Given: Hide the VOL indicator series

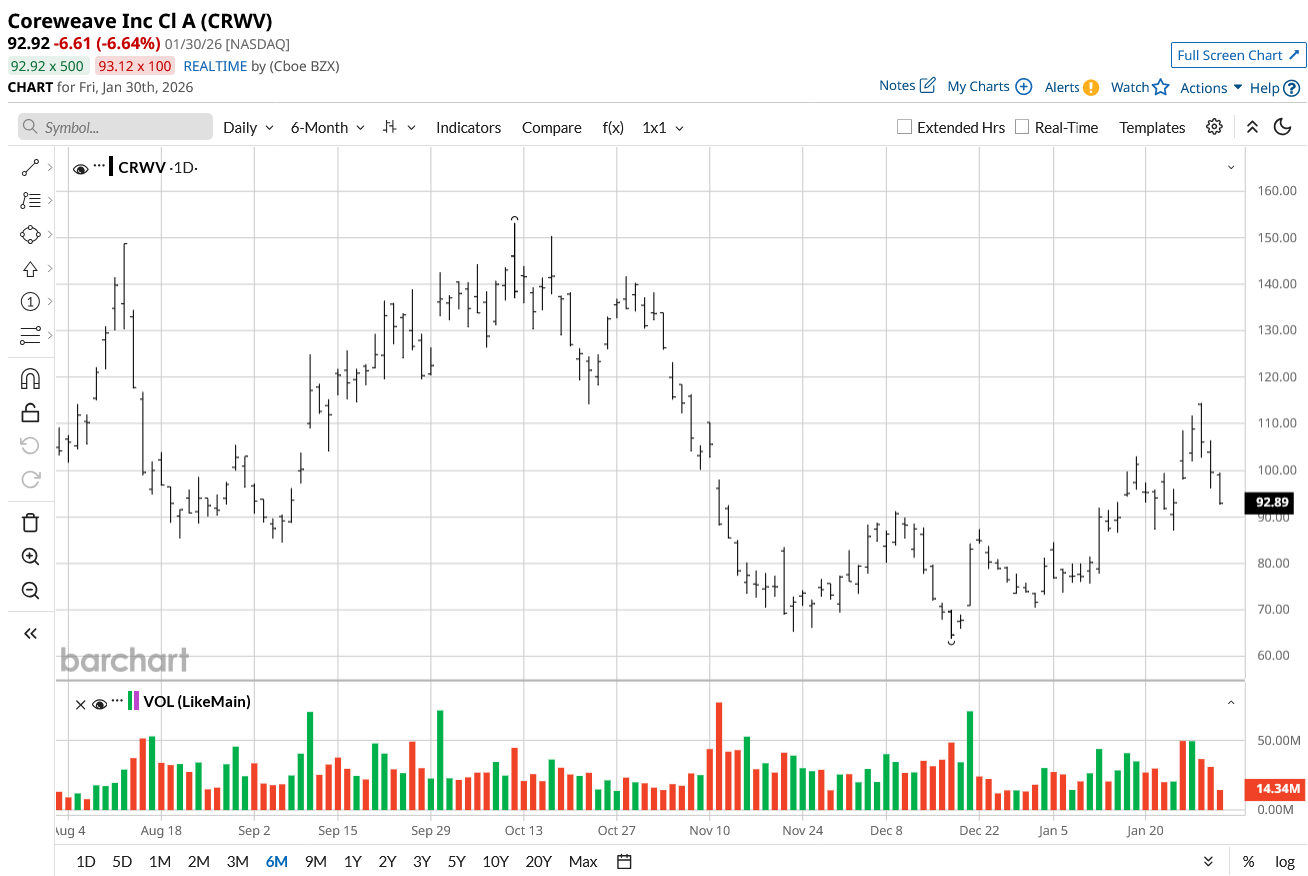Looking at the screenshot, I should 99,704.
